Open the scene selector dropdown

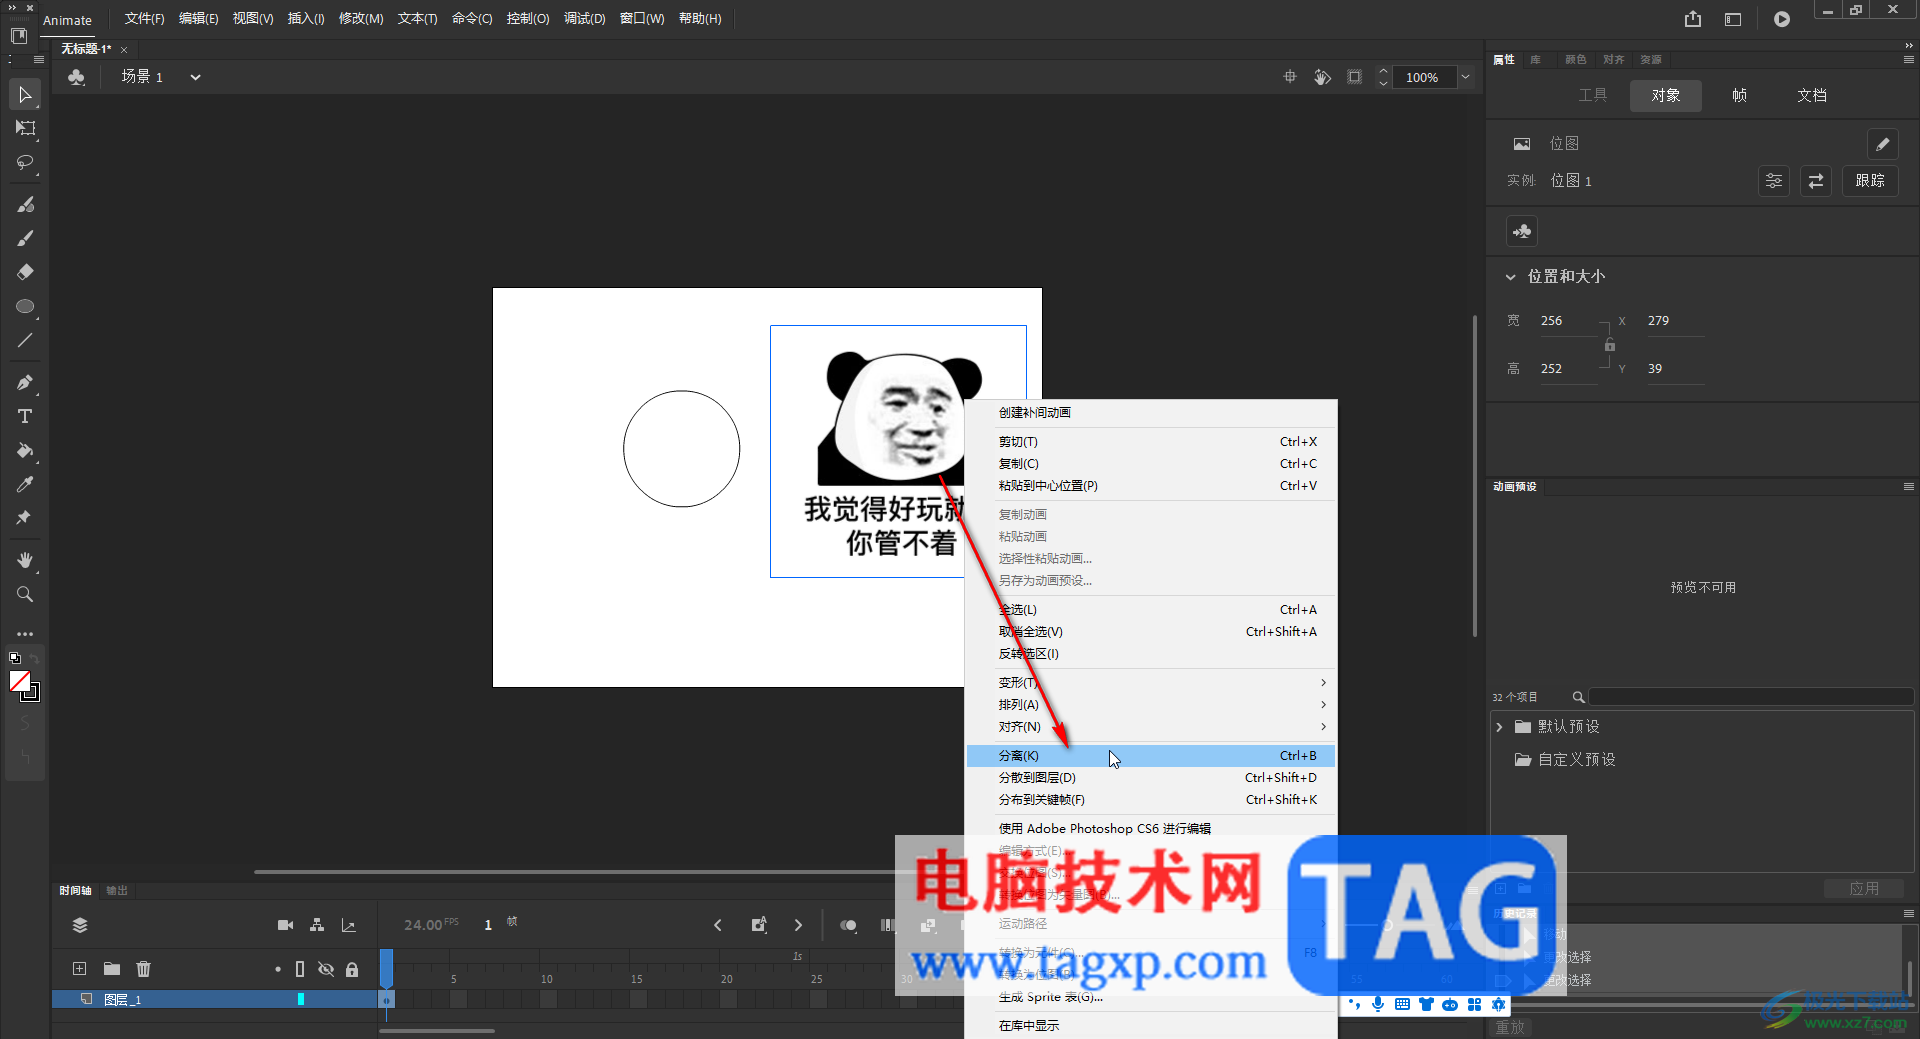[x=195, y=77]
